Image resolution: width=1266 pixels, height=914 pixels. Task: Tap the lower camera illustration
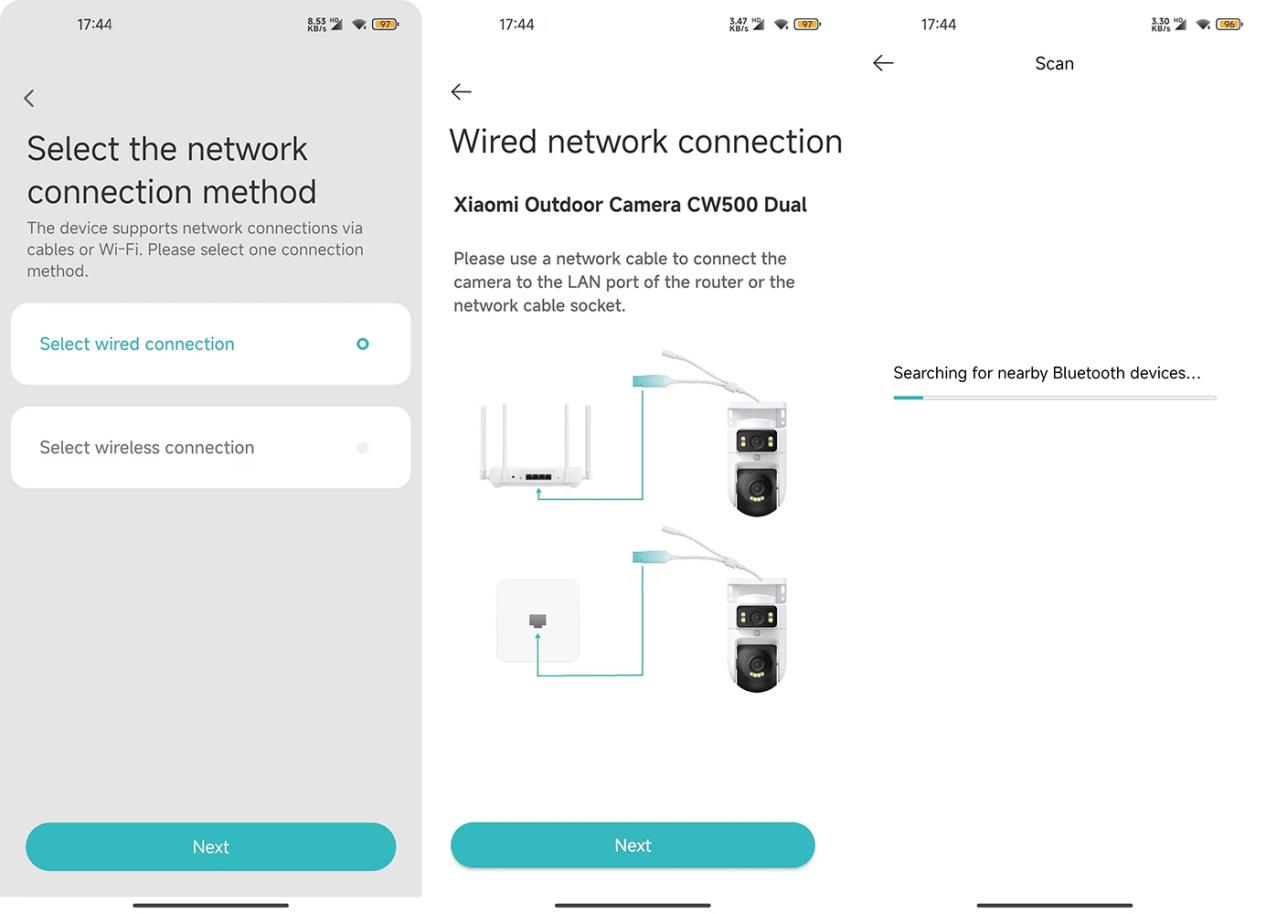(756, 633)
